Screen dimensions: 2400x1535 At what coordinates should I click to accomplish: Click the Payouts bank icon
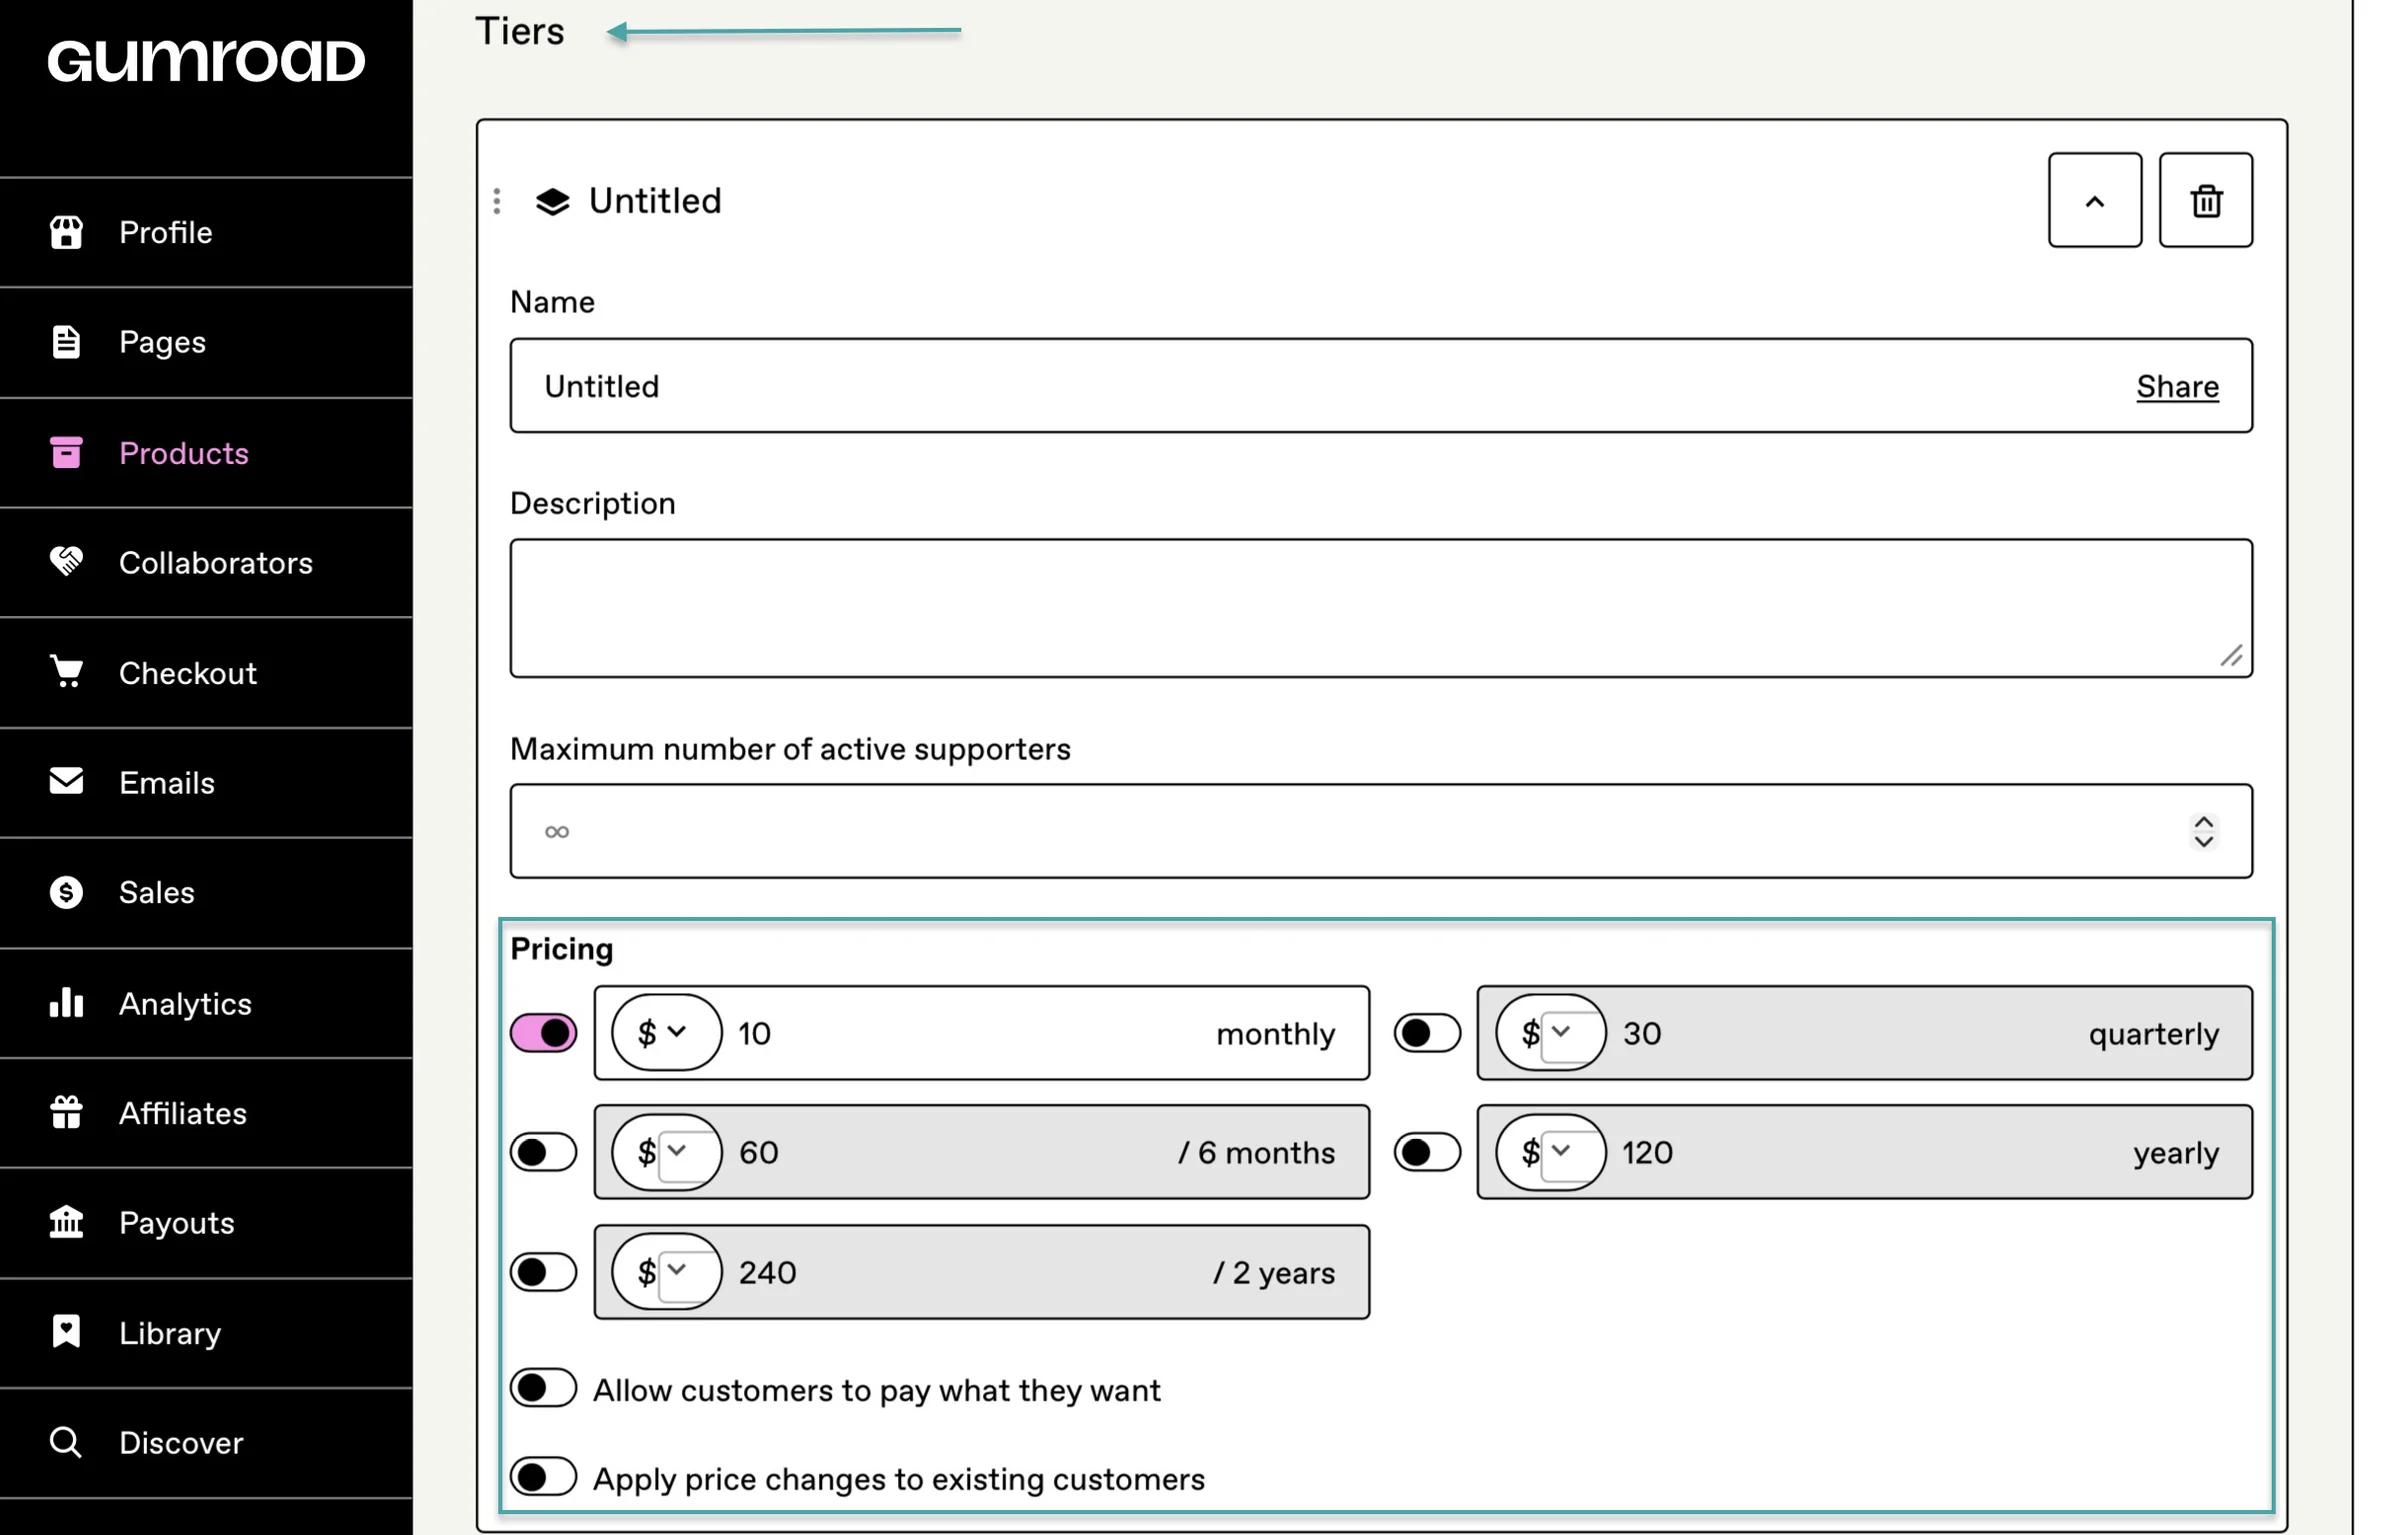pos(66,1222)
